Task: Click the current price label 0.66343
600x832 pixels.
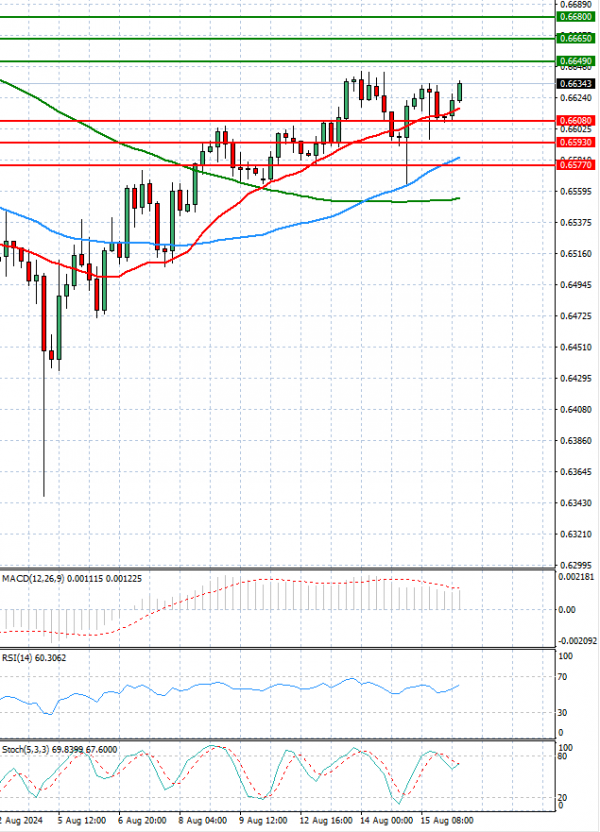Action: click(x=576, y=84)
